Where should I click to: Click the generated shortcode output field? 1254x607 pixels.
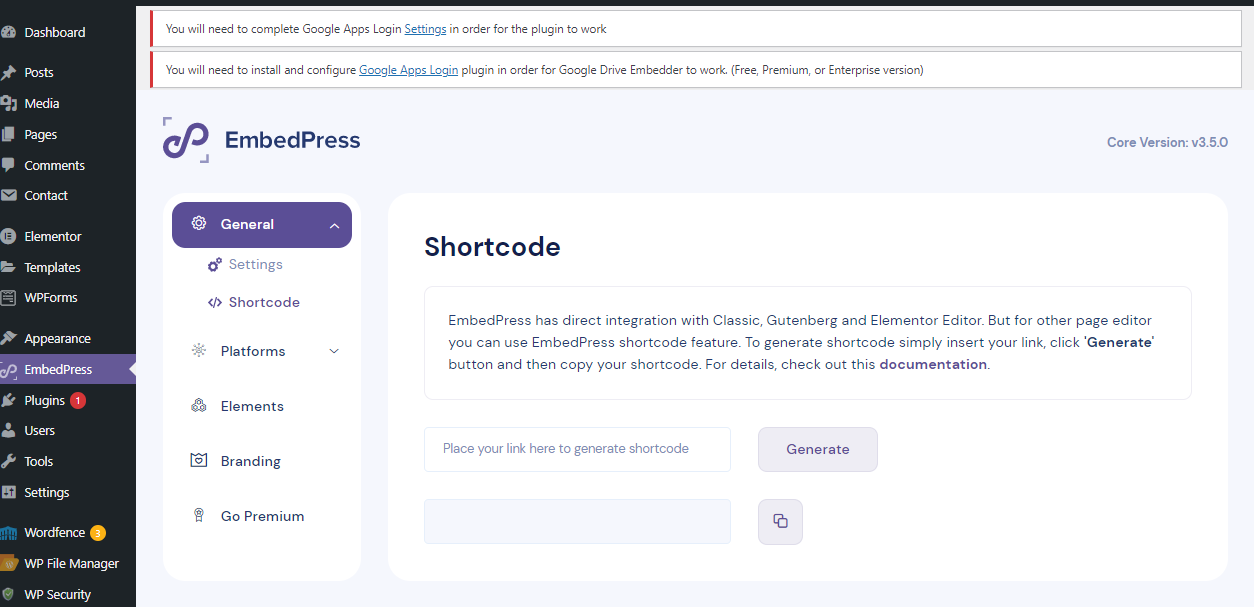[x=577, y=522]
